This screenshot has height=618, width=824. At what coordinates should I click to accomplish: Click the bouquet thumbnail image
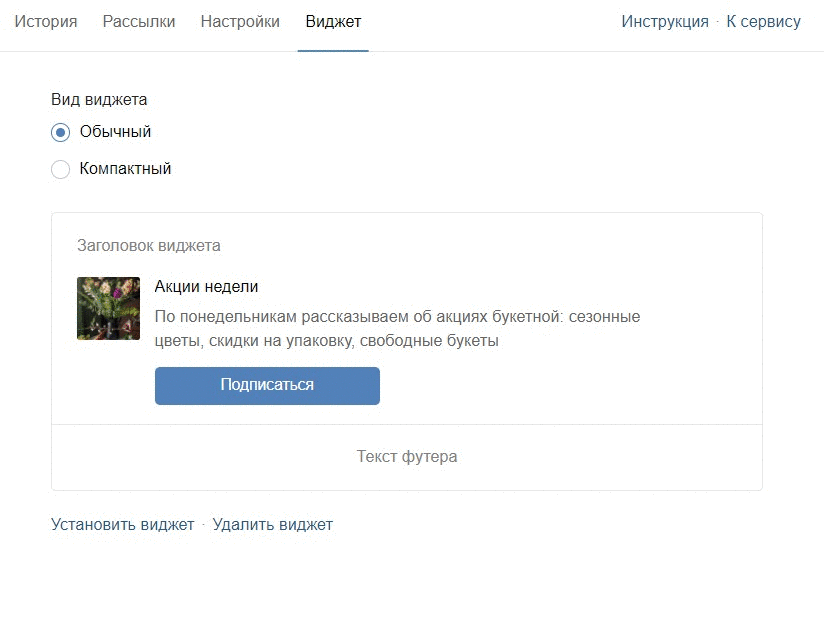[x=108, y=308]
